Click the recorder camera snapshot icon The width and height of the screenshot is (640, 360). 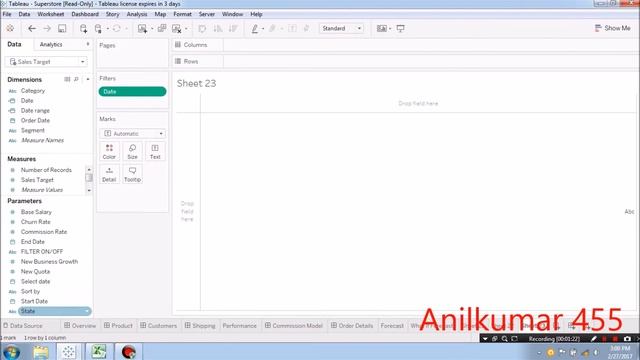(627, 339)
